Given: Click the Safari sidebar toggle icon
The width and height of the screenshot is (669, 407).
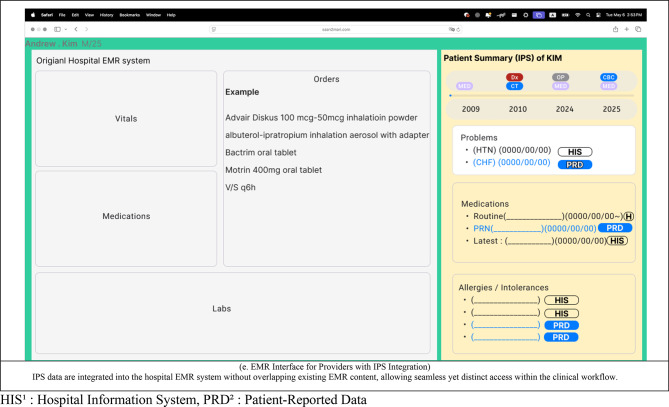Looking at the screenshot, I should tap(57, 29).
